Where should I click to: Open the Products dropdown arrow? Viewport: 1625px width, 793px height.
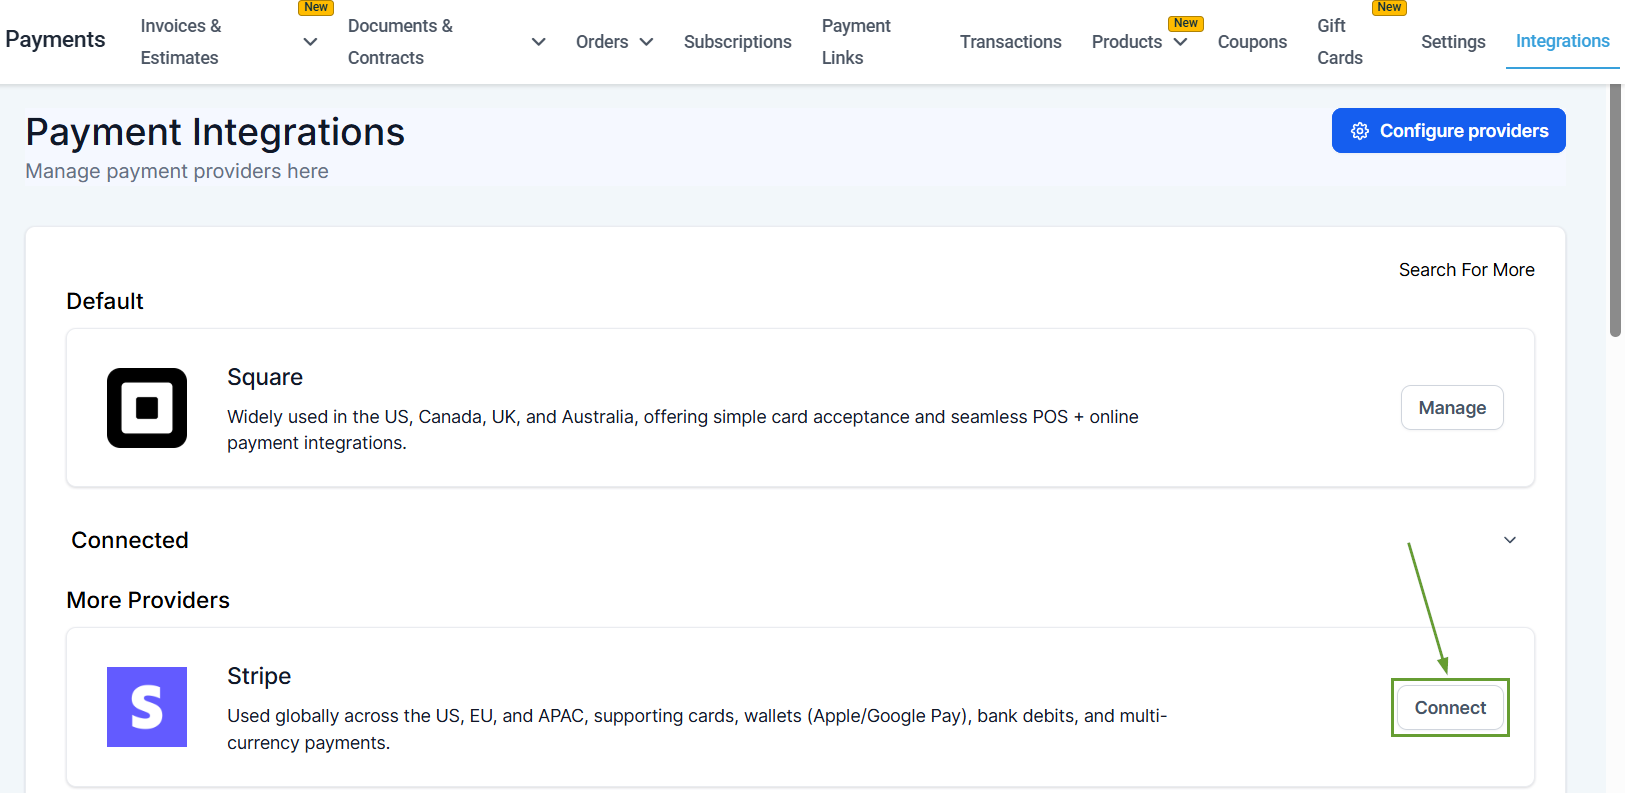1180,42
